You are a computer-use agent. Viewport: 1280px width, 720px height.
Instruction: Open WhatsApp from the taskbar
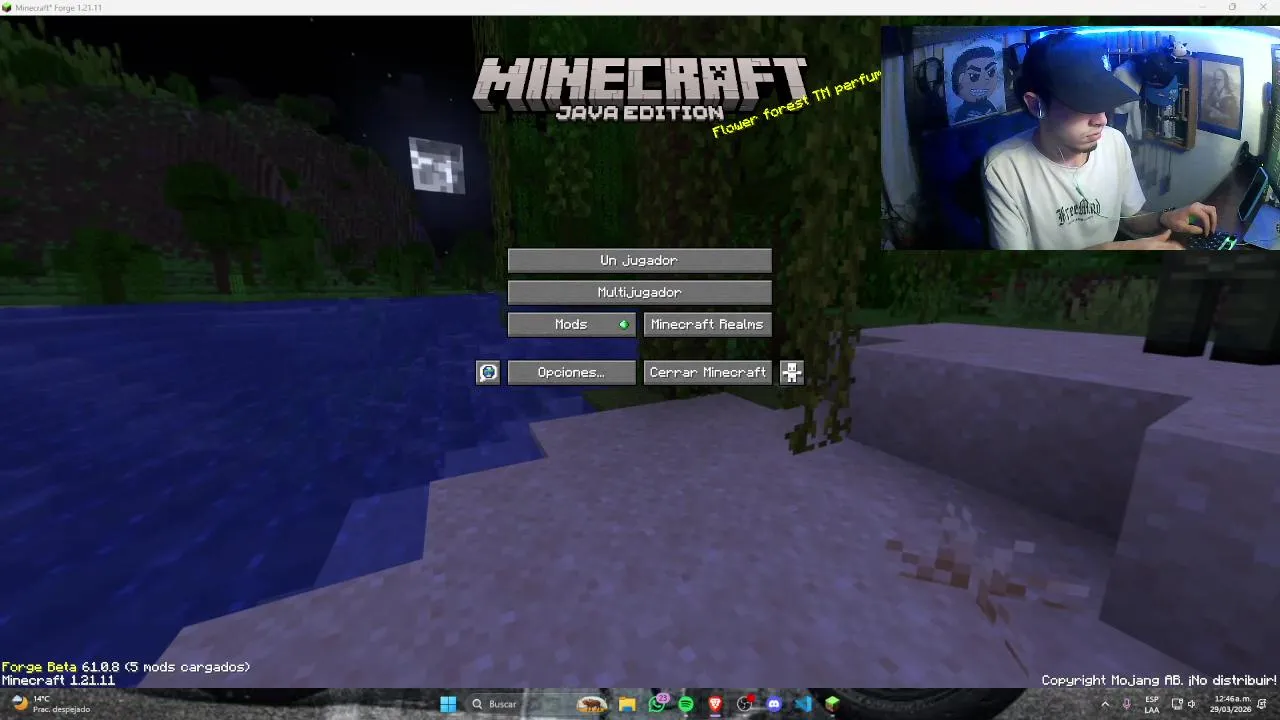[x=657, y=704]
